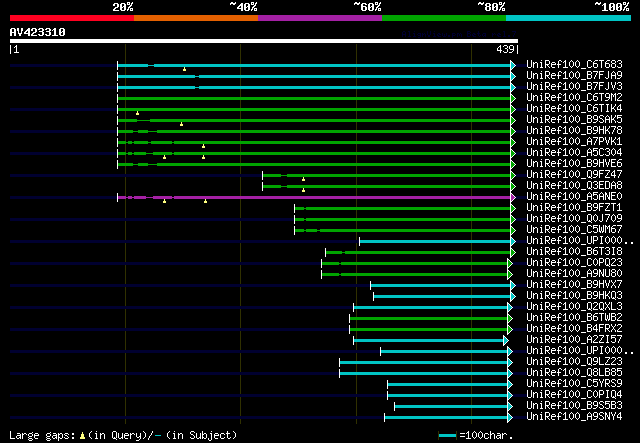The height and width of the screenshot is (443, 640).
Task: Click the cyan ~100% identity color swatch
Action: point(569,18)
